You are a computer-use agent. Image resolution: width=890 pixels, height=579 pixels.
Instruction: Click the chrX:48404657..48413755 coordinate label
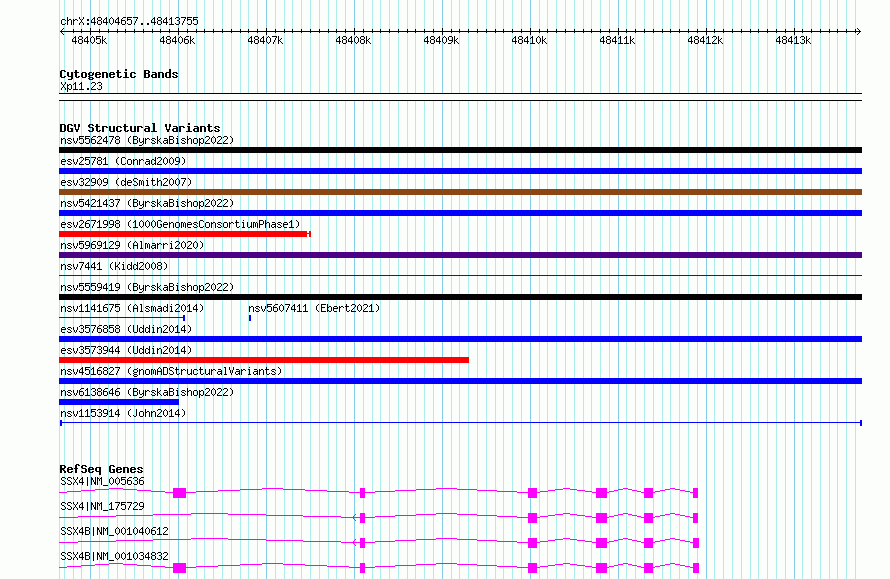pyautogui.click(x=129, y=21)
